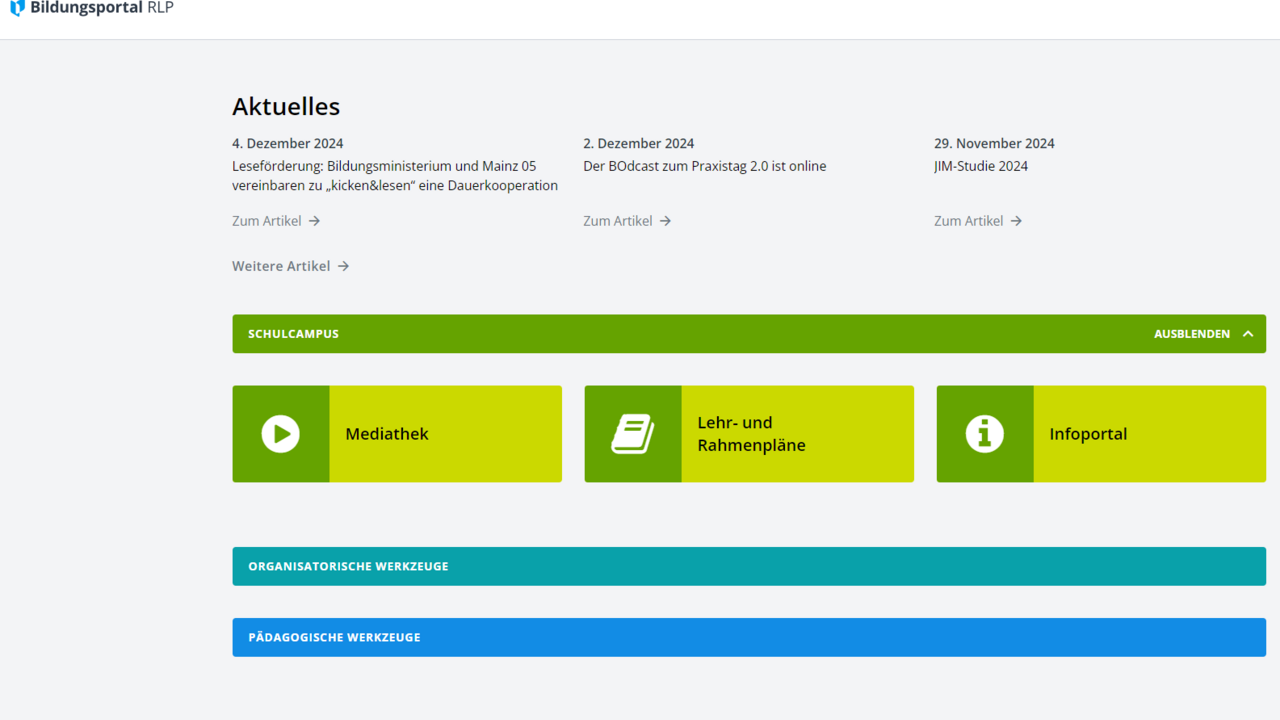Hide the Schulcampus section via Ausblenden
The image size is (1280, 720).
(1192, 334)
